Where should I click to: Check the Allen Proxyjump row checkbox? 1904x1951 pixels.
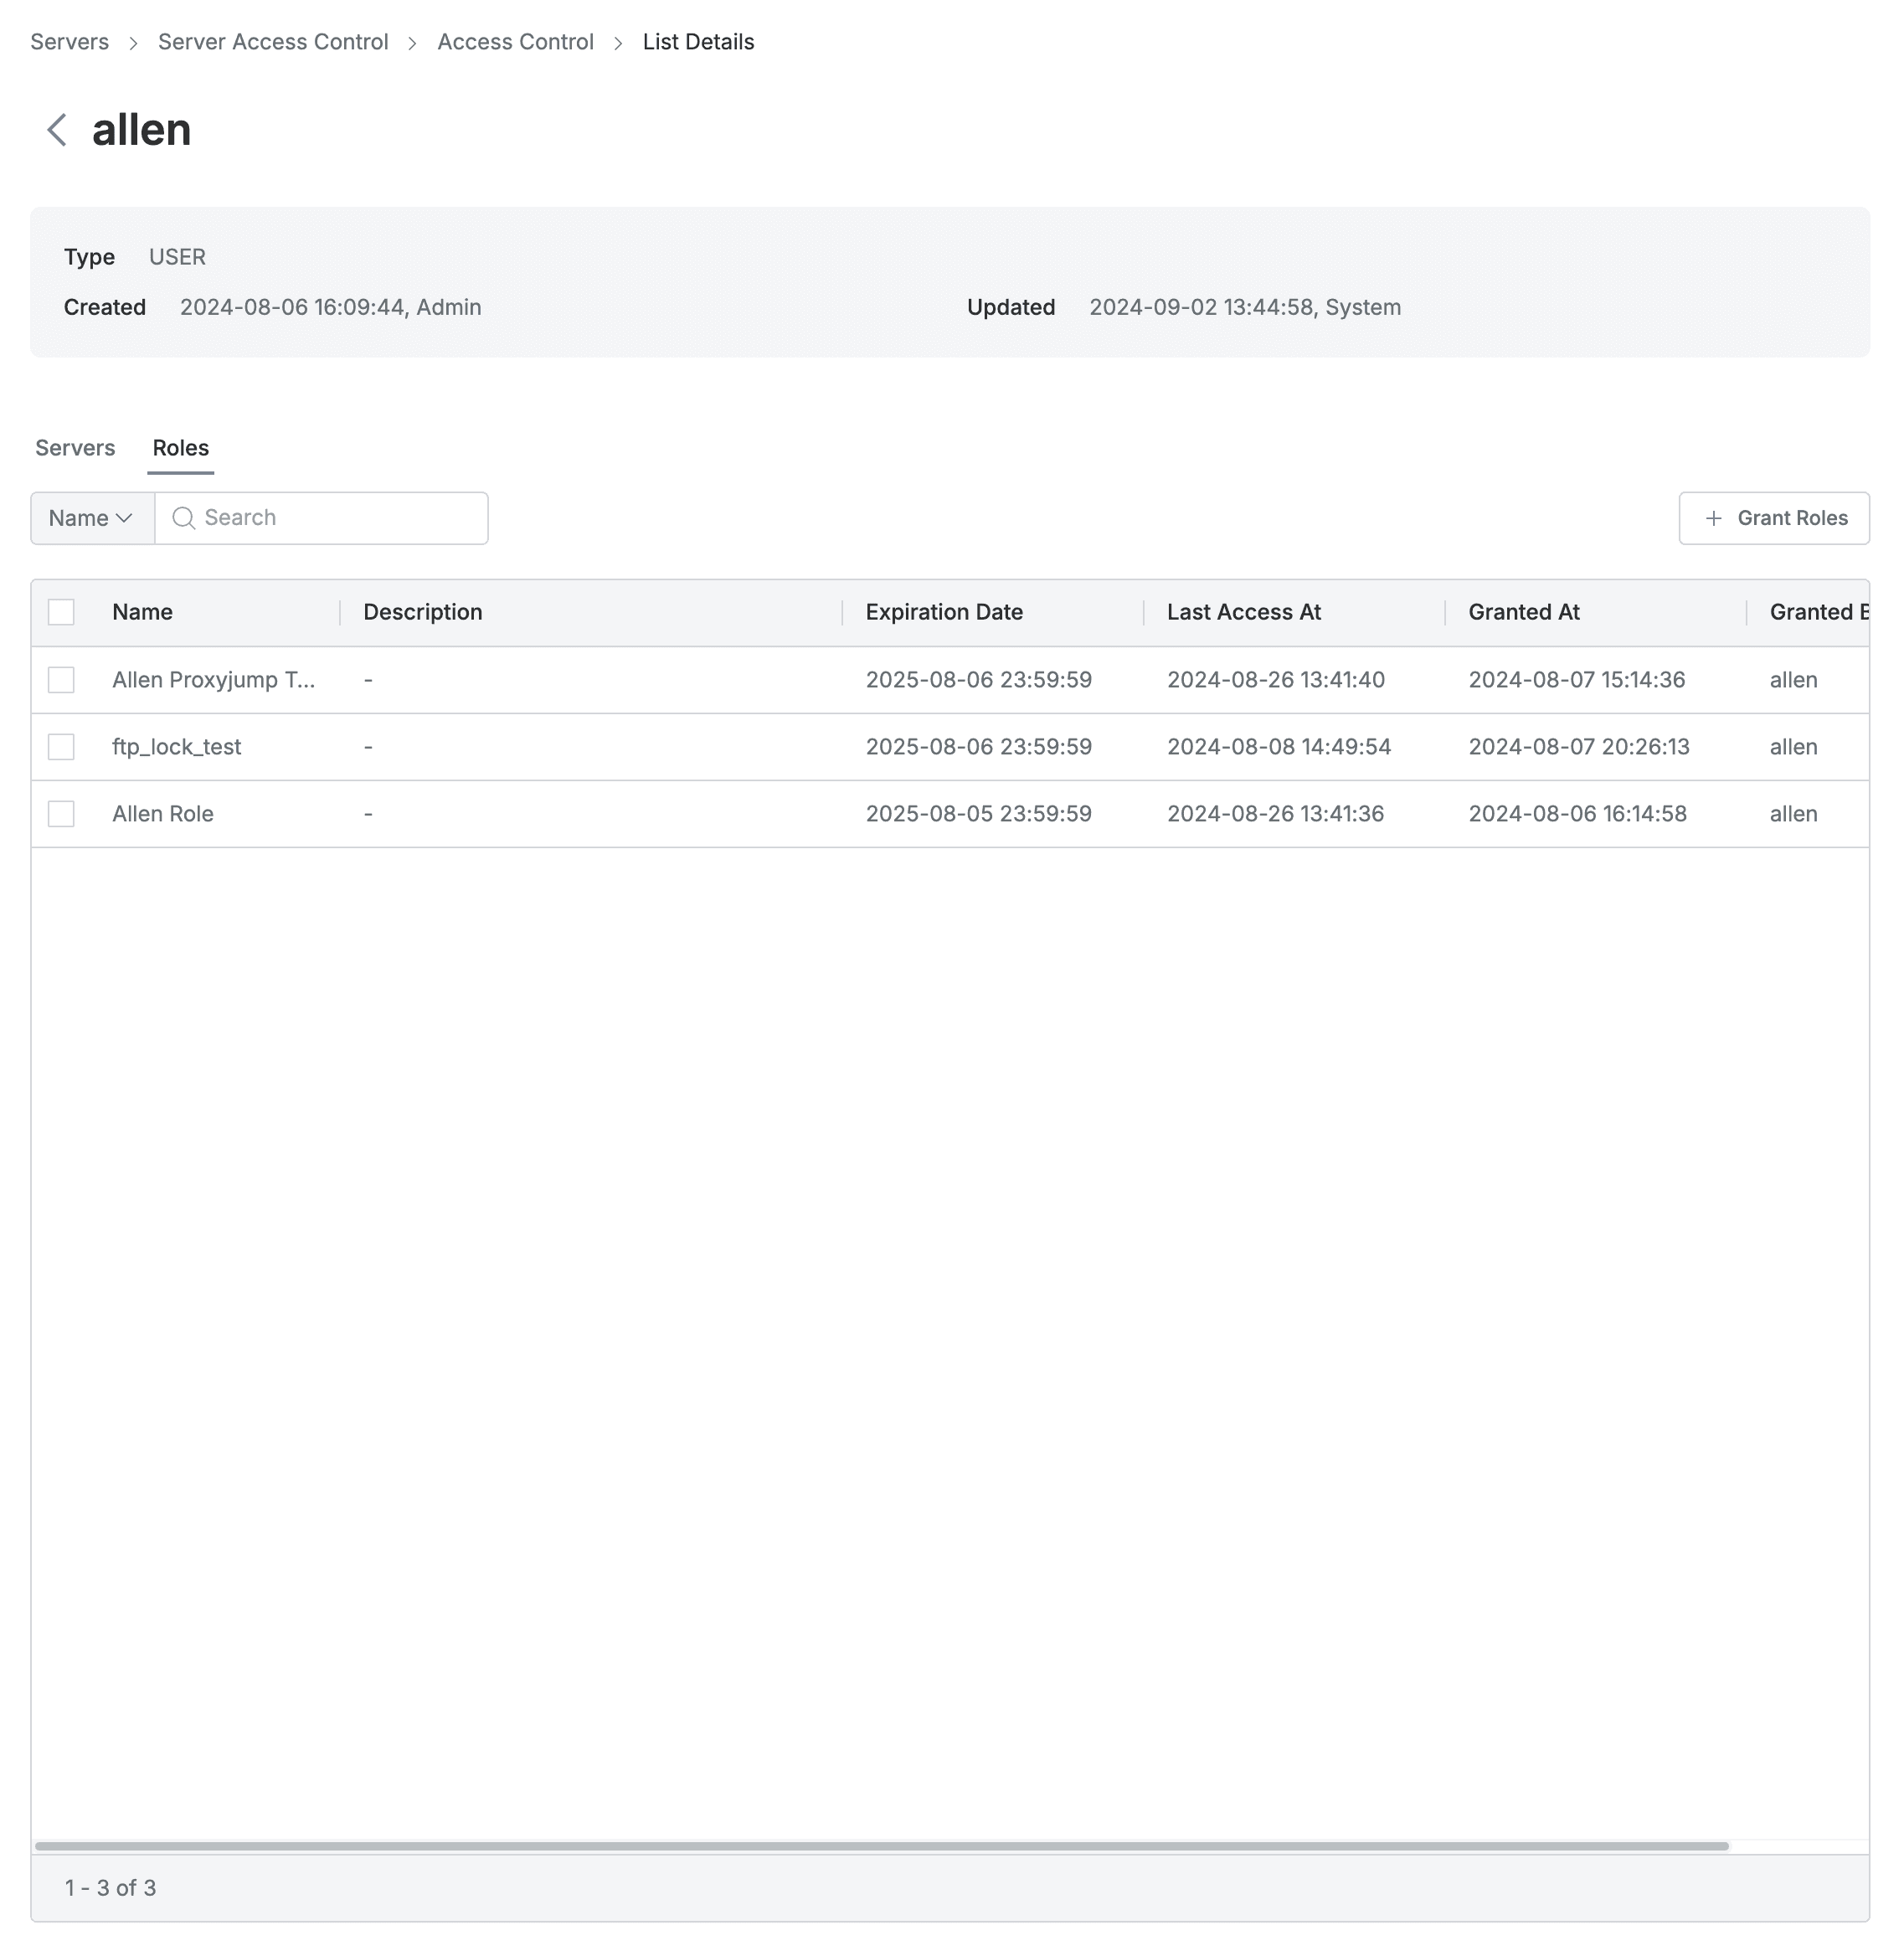point(61,680)
